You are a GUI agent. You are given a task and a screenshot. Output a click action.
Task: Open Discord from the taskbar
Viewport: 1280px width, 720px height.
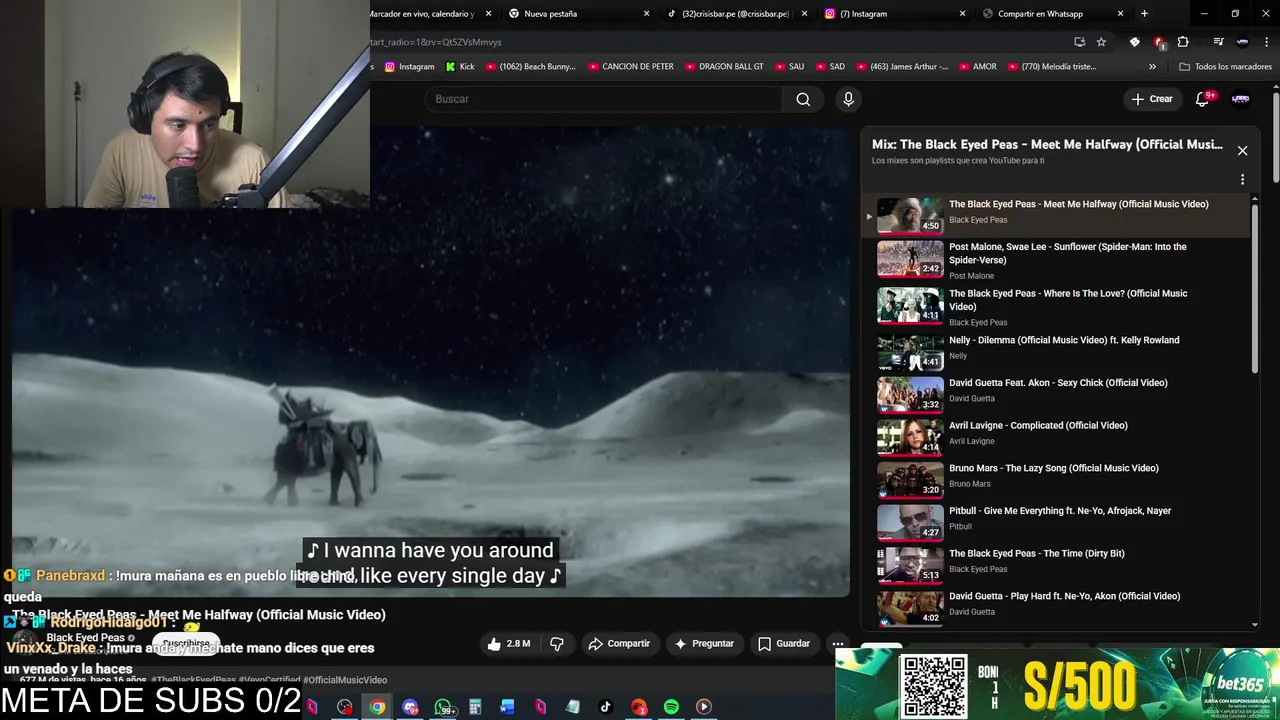pos(410,707)
